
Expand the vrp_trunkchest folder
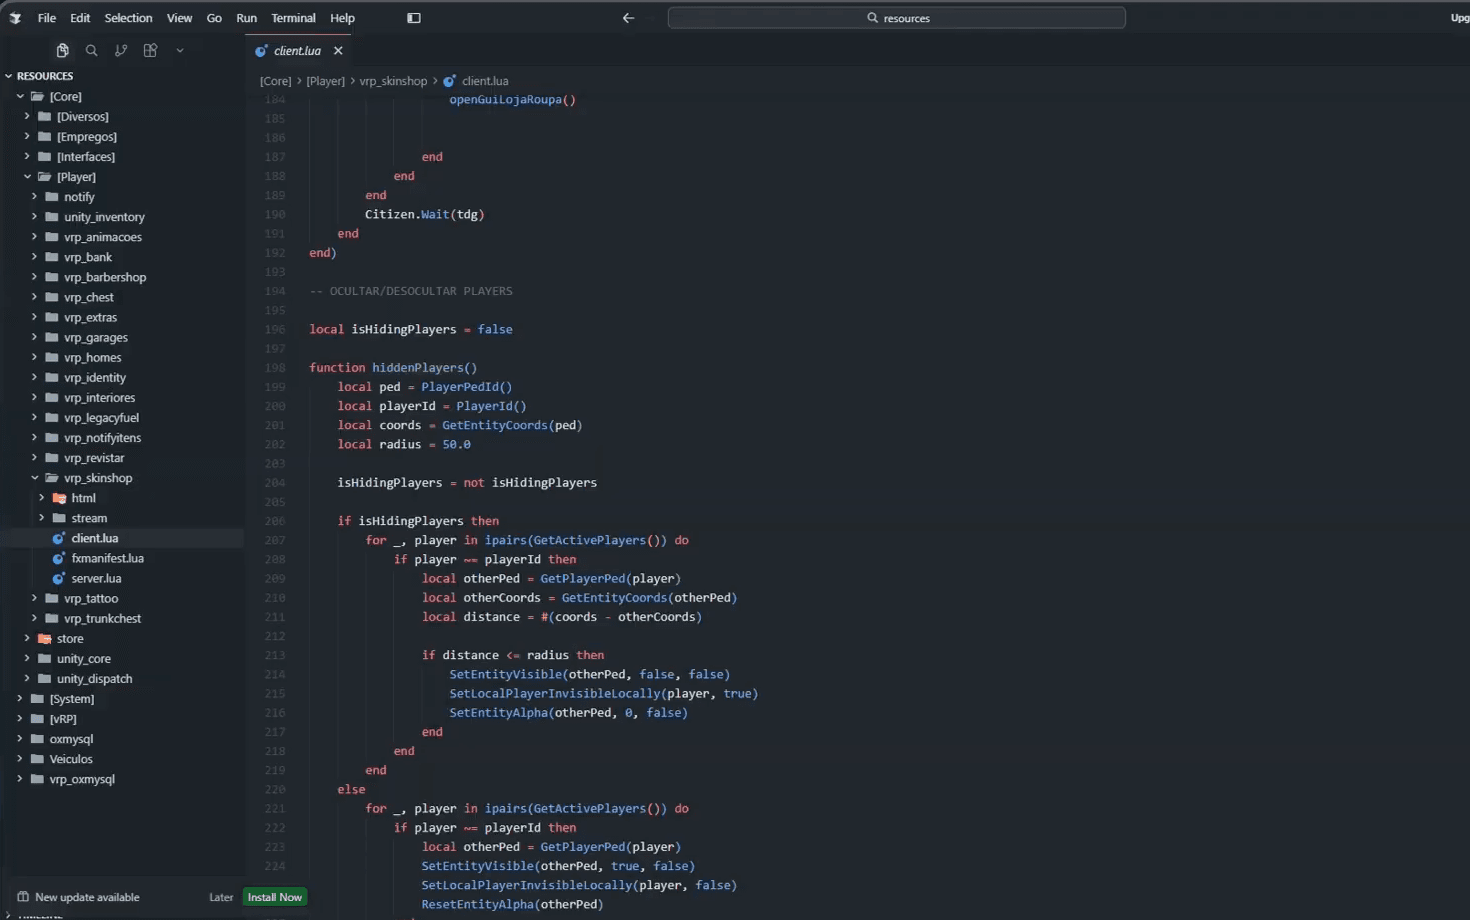point(122,618)
